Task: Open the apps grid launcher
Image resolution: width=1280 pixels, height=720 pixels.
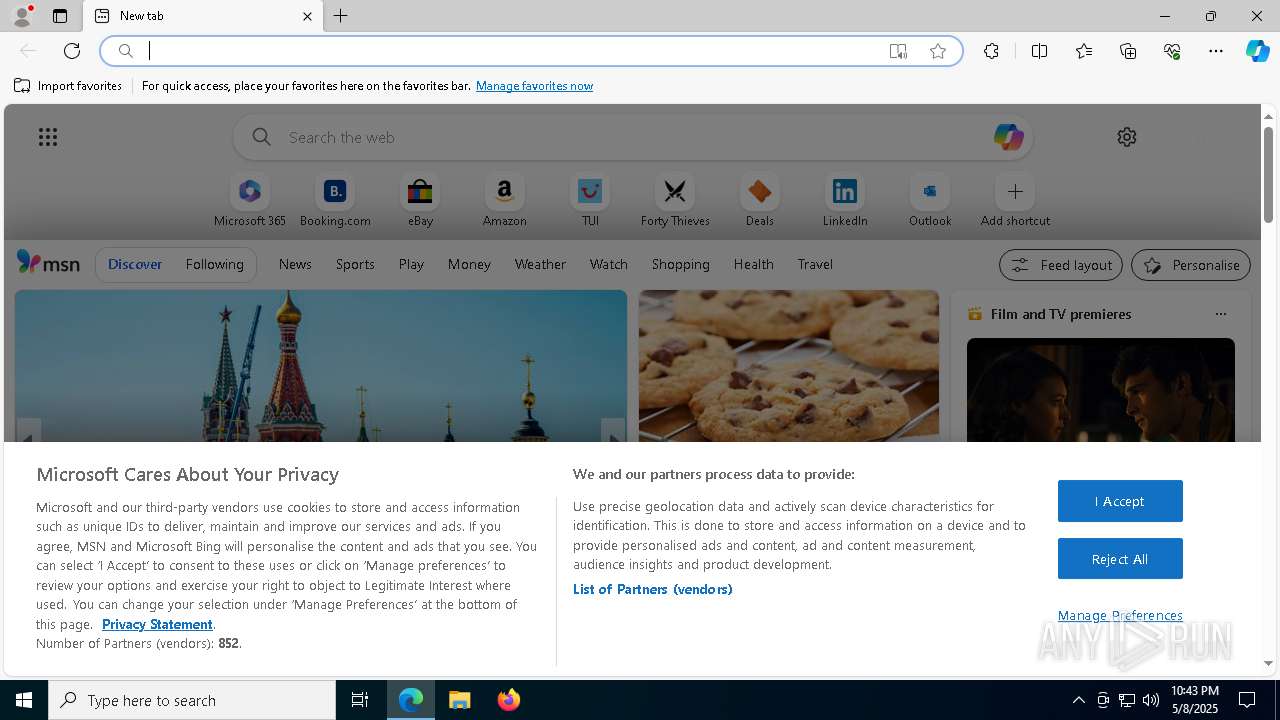Action: (48, 137)
